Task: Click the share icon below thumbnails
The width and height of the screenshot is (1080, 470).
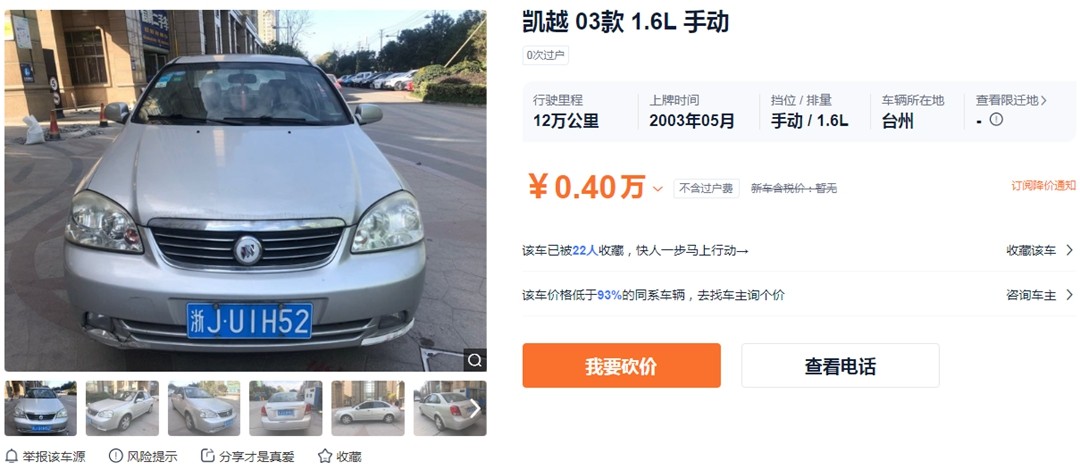Action: 207,456
